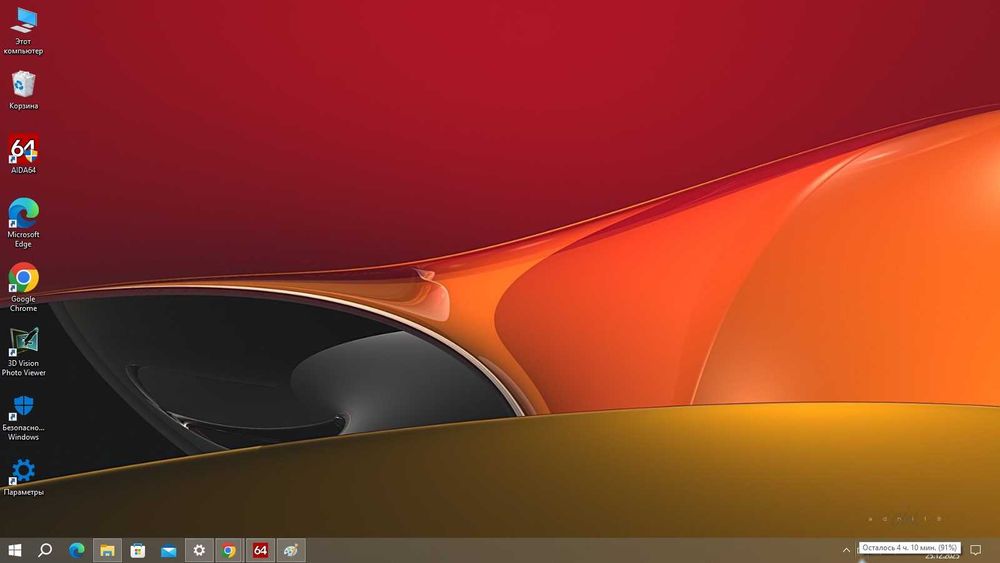Open the Windows Start menu
This screenshot has height=563, width=1000.
pyautogui.click(x=15, y=550)
